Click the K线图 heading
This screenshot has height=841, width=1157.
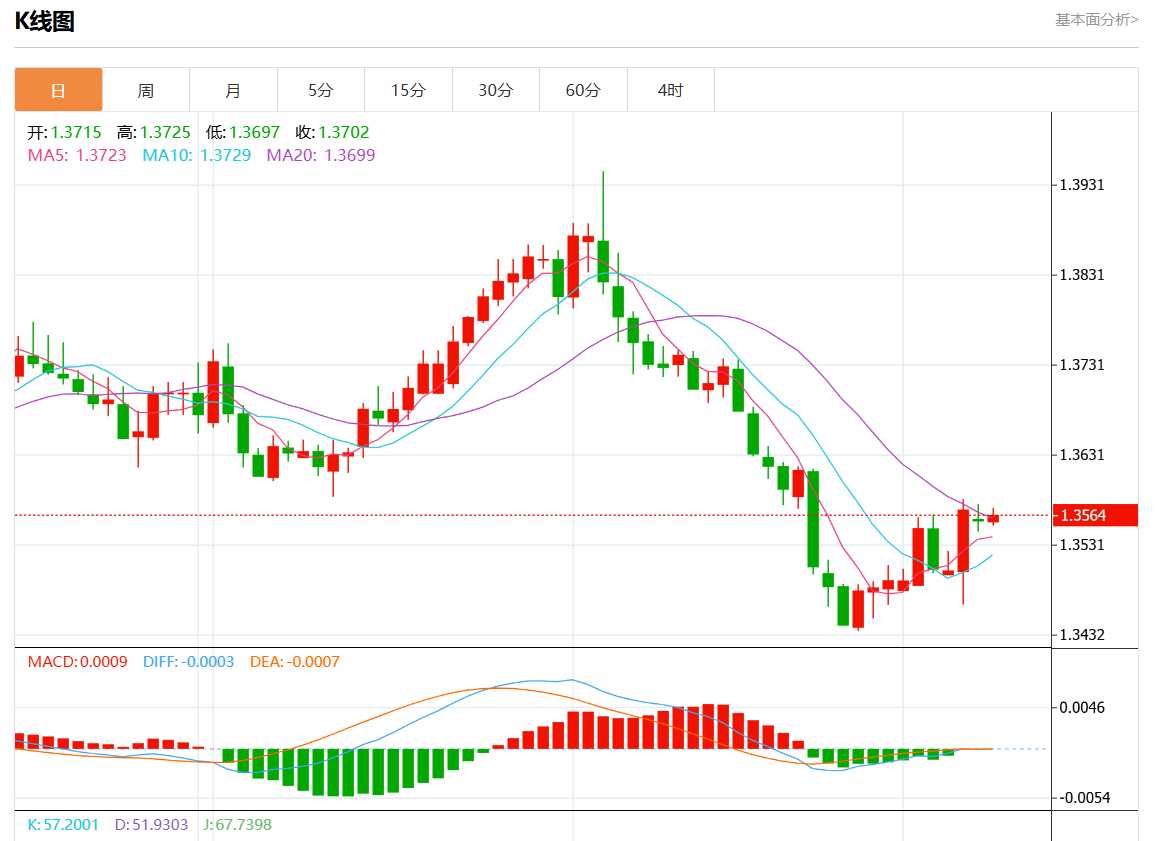tap(44, 21)
